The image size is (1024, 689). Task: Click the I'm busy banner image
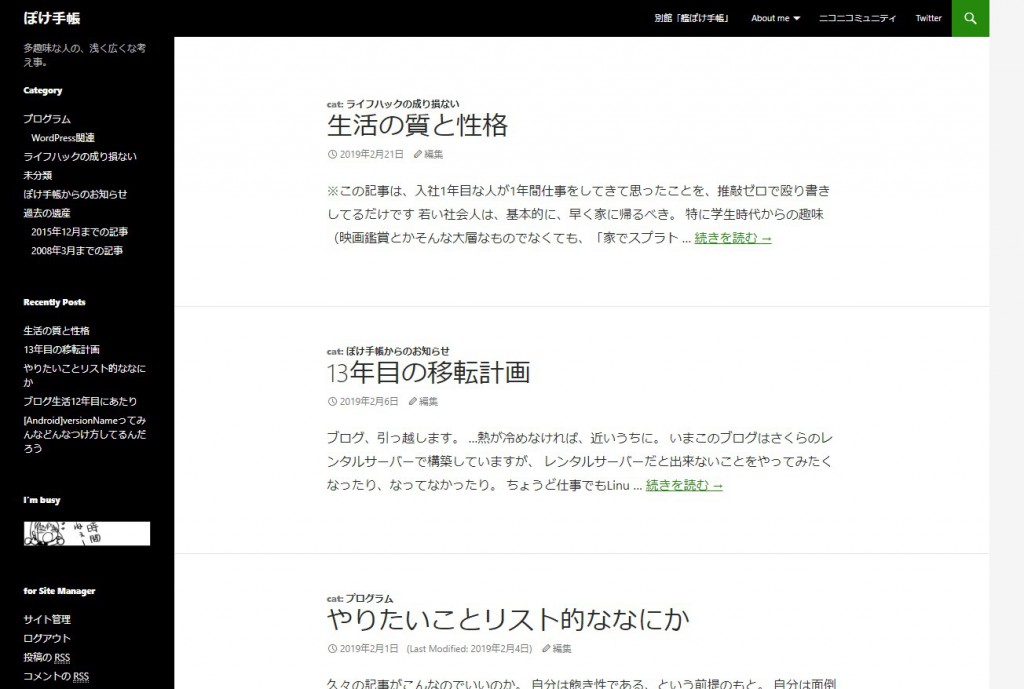[x=87, y=534]
